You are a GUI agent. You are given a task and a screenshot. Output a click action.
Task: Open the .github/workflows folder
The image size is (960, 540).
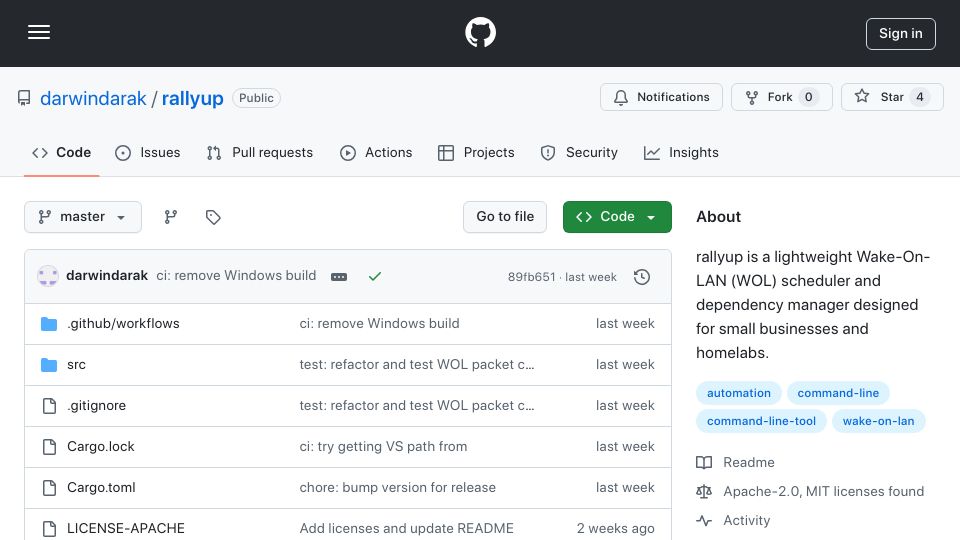click(x=123, y=323)
